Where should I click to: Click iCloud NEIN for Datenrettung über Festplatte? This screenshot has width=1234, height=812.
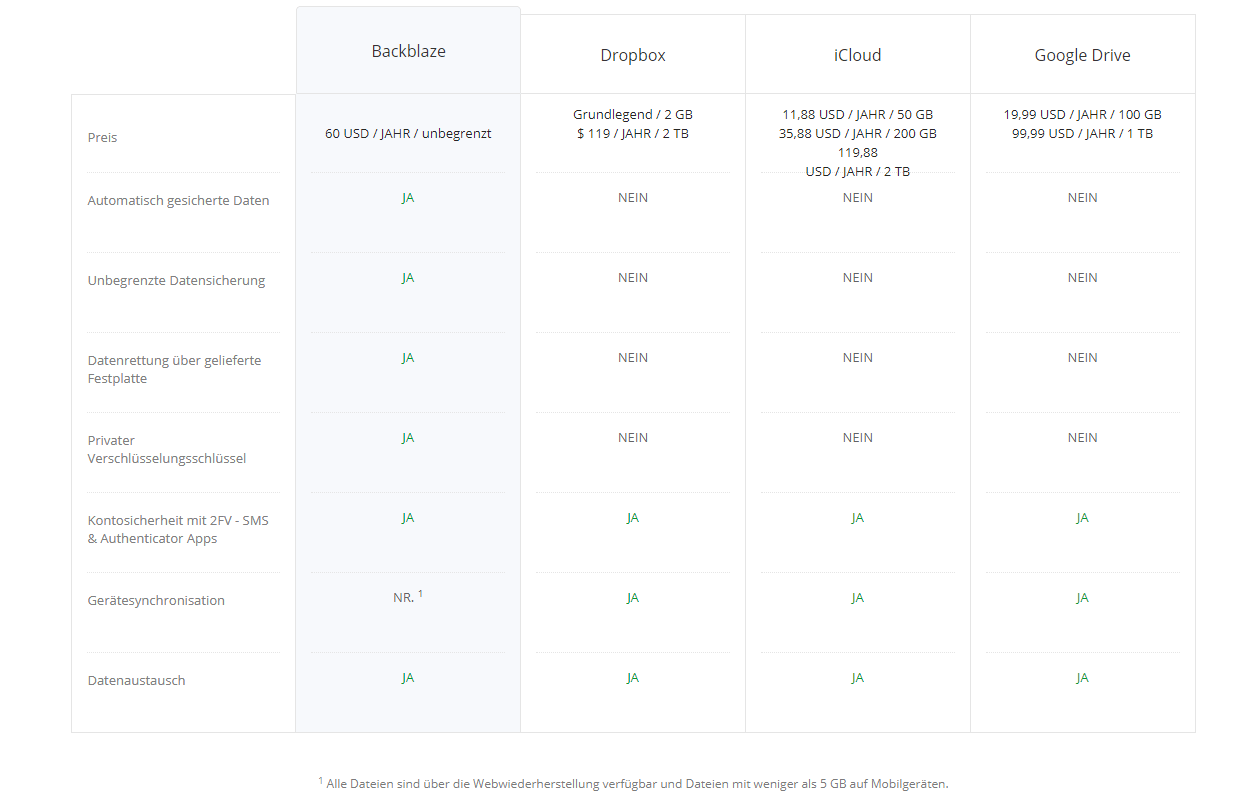pyautogui.click(x=858, y=357)
